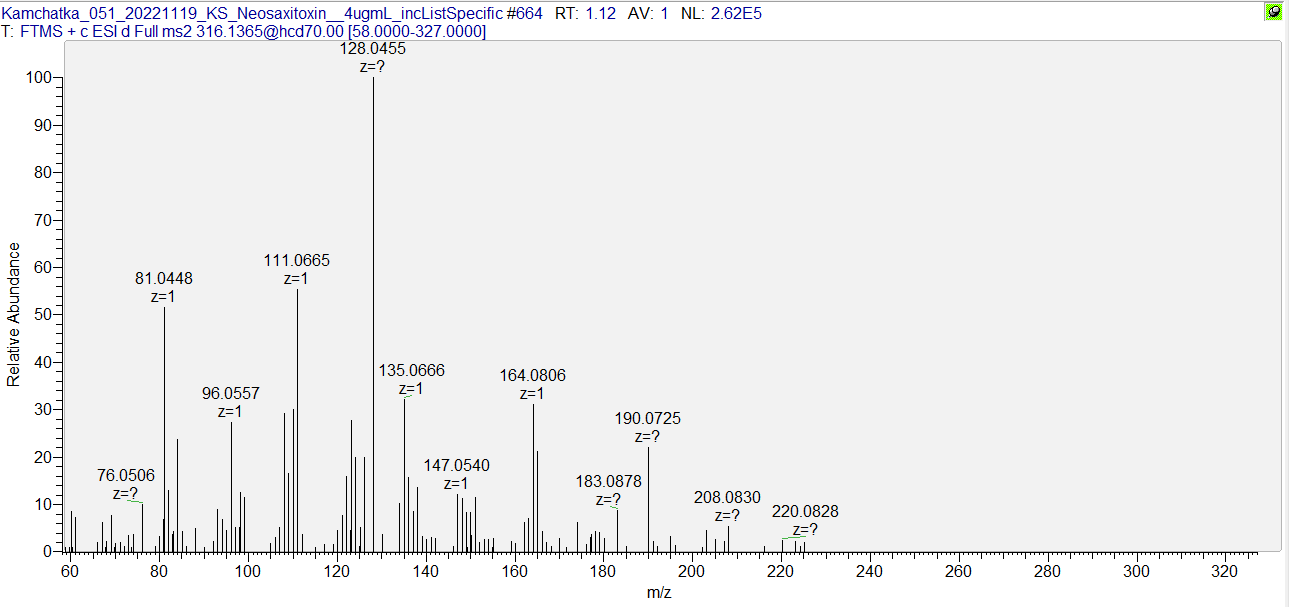Click the 81.0448 peak label
This screenshot has width=1289, height=607.
pyautogui.click(x=164, y=279)
